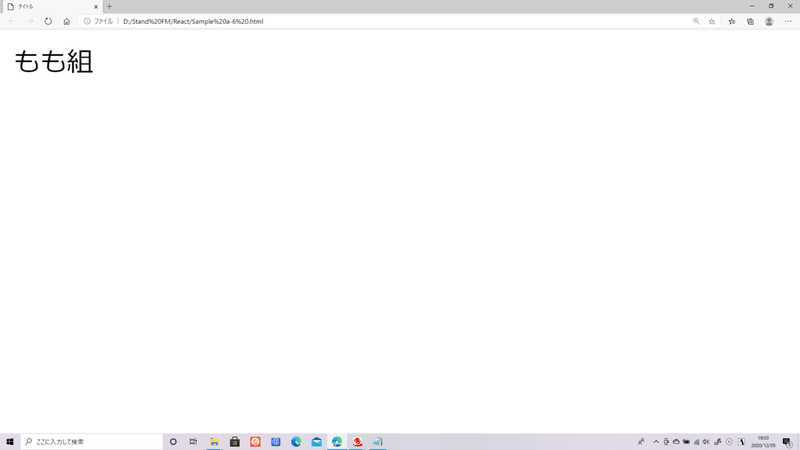The height and width of the screenshot is (450, 800).
Task: Switch to active Edge window on taskbar
Action: point(337,442)
